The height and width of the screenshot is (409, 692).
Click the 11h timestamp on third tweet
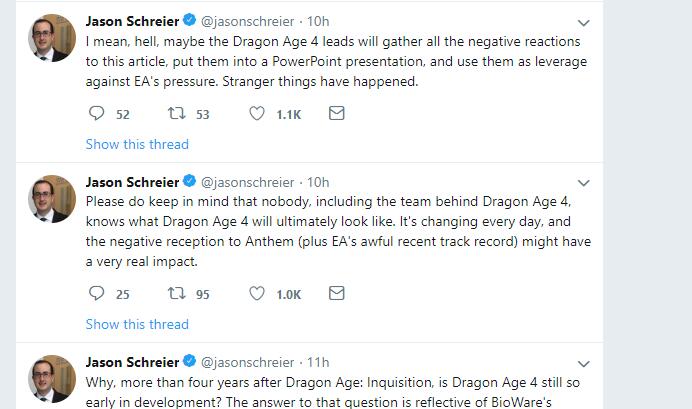click(318, 362)
